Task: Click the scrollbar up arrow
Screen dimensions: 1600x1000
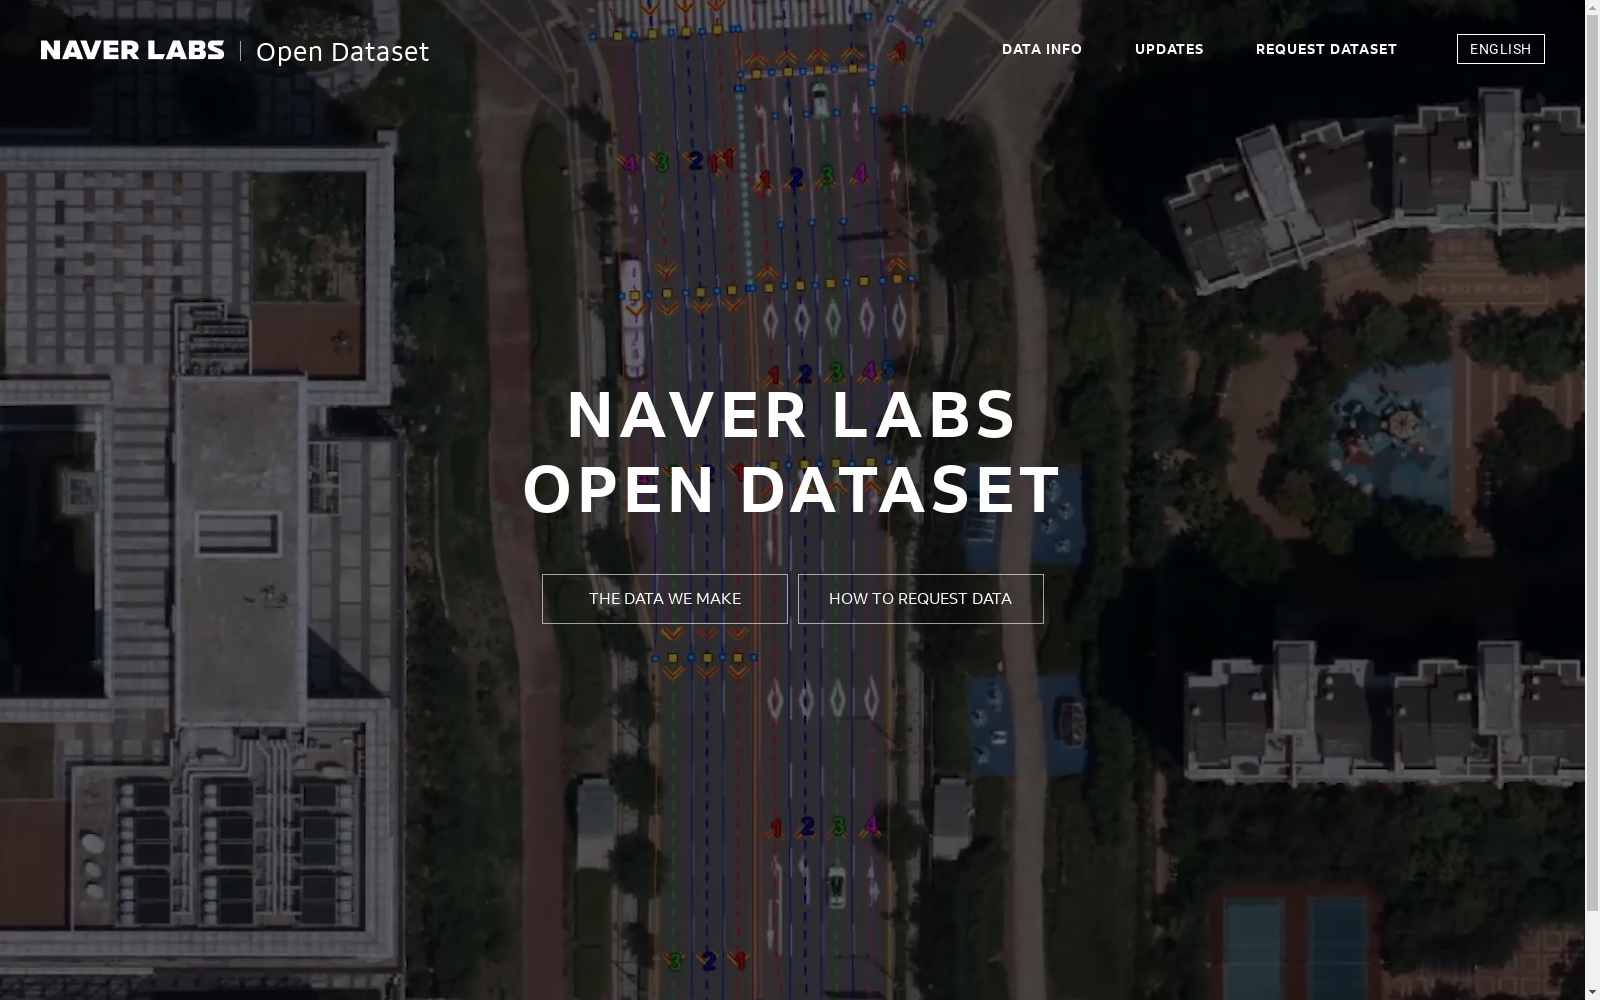Action: [x=1592, y=8]
